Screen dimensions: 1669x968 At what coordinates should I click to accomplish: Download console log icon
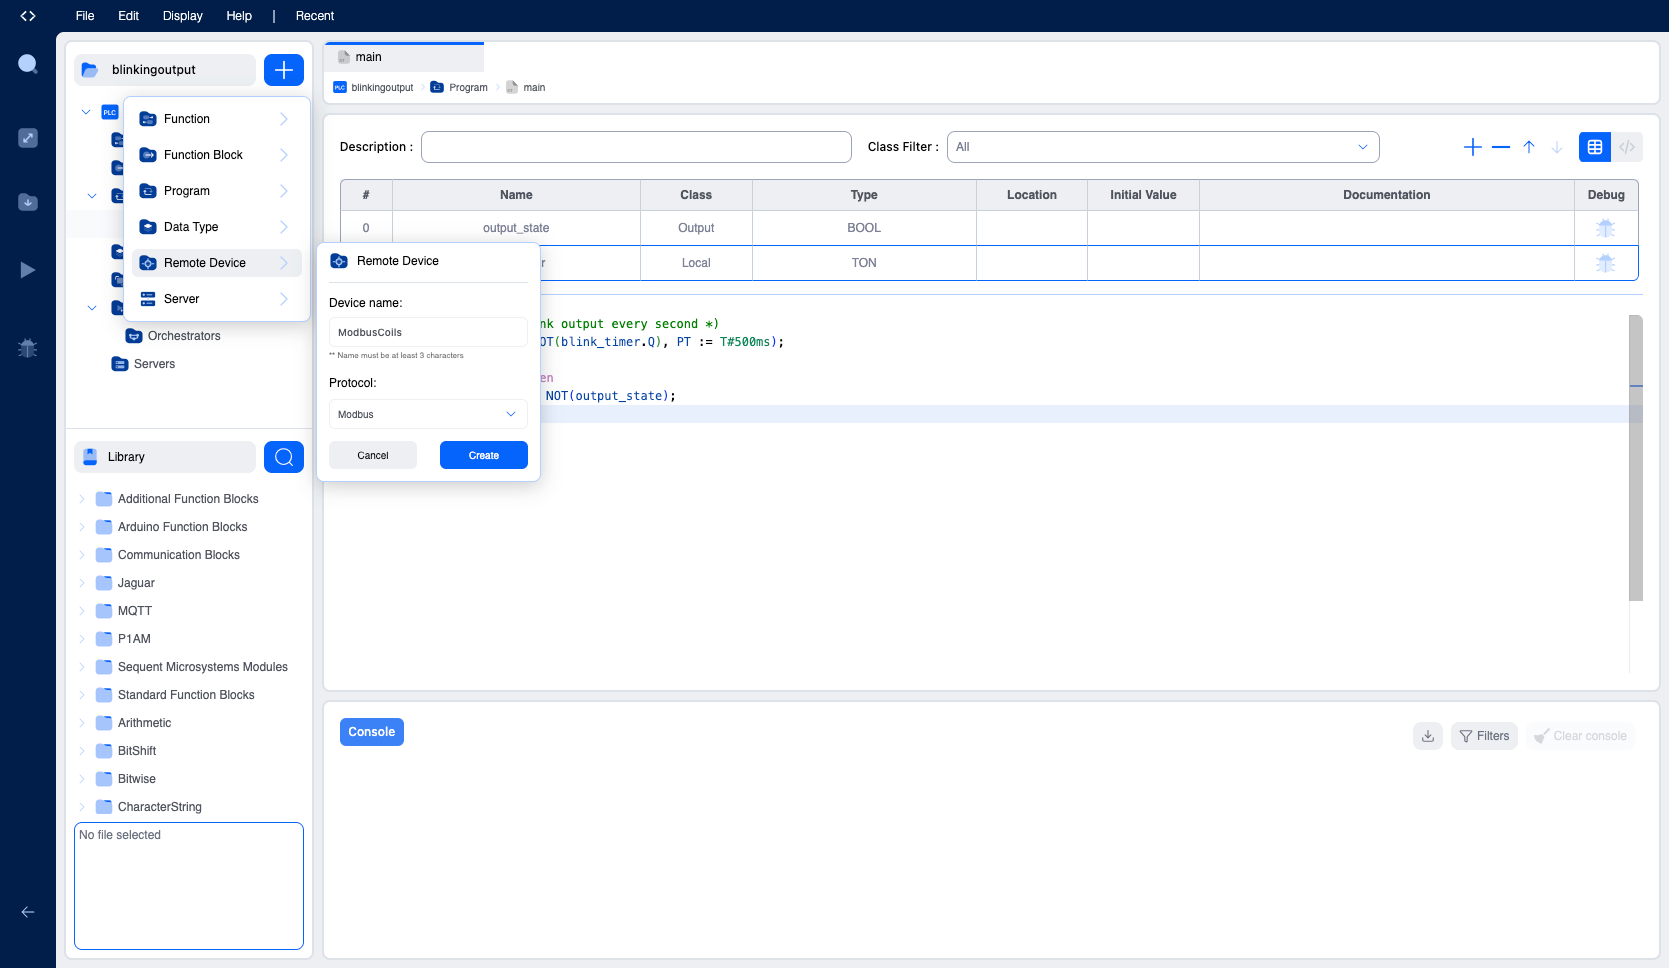1428,736
